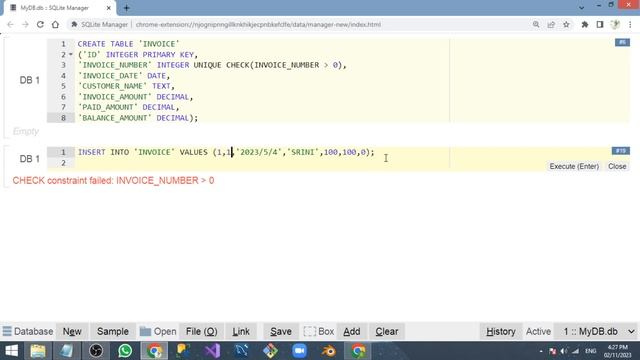The height and width of the screenshot is (360, 640).
Task: Open File Explorer from taskbar
Action: pyautogui.click(x=38, y=351)
